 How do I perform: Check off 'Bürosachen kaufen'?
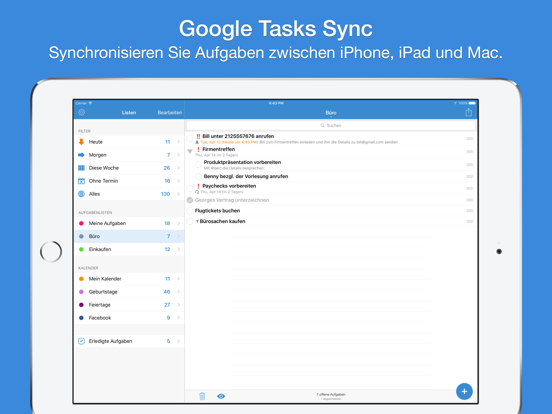190,221
